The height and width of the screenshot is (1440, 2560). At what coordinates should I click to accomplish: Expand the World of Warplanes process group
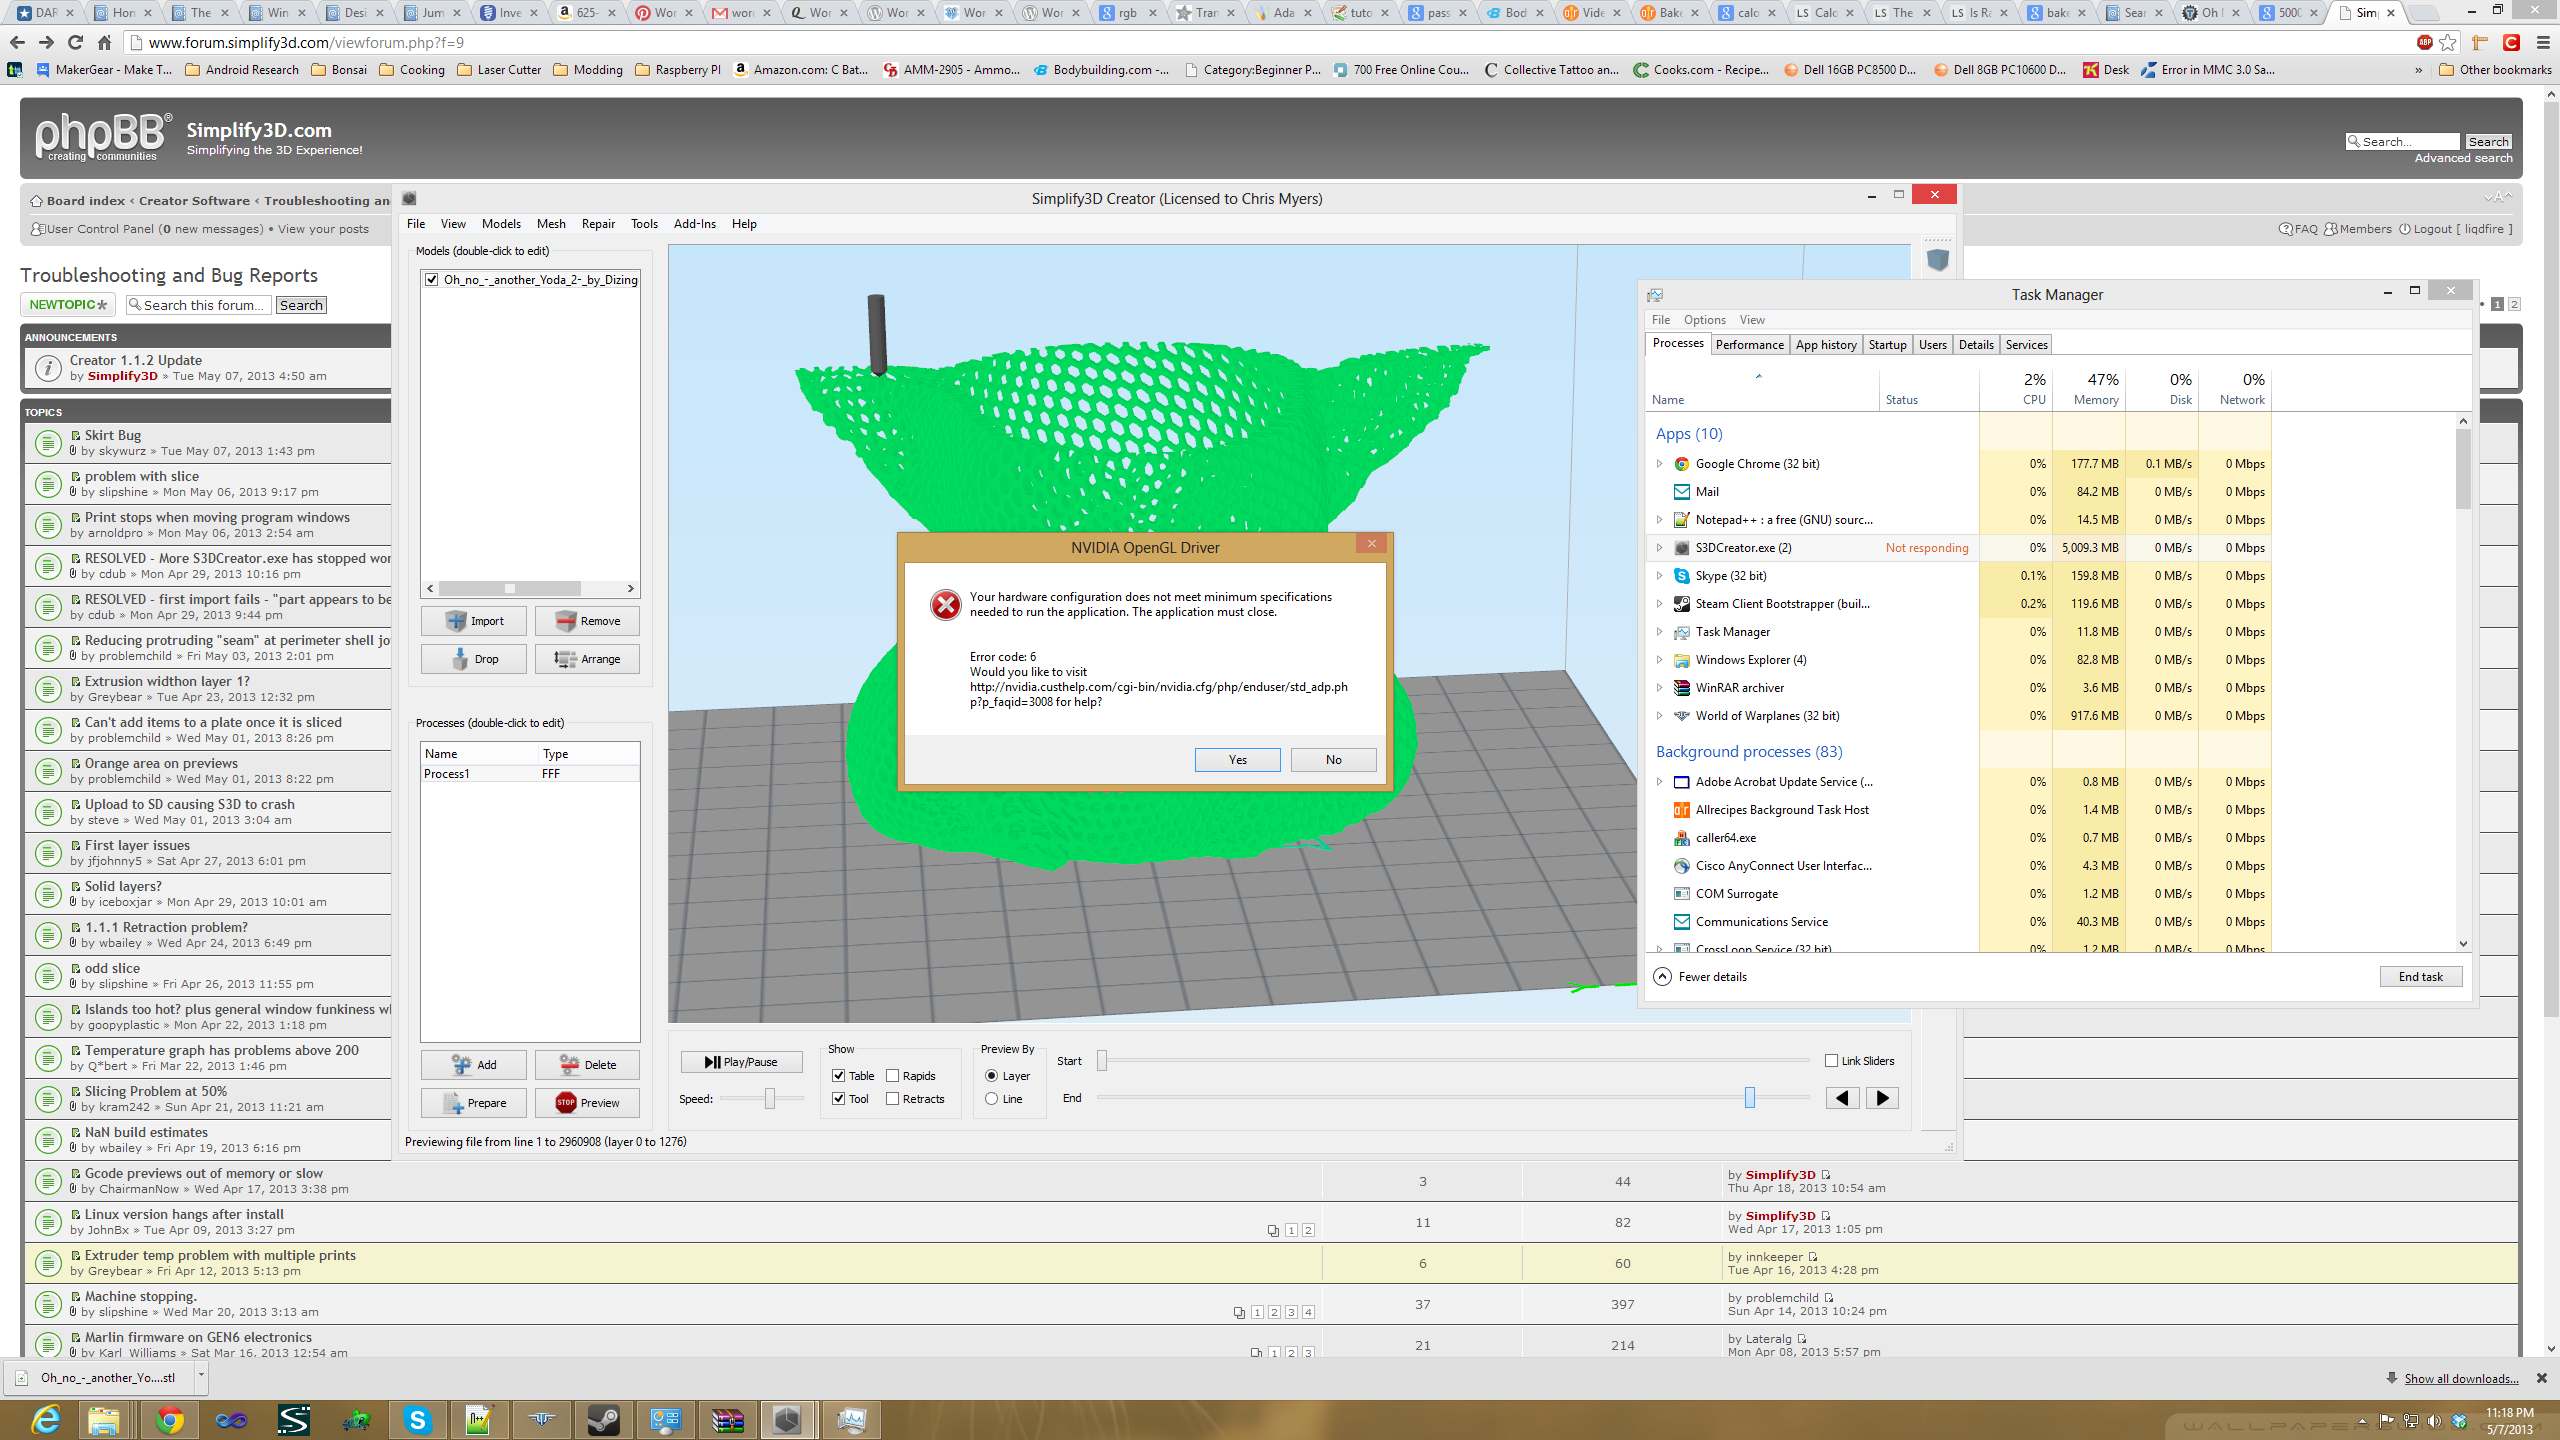(x=1660, y=716)
